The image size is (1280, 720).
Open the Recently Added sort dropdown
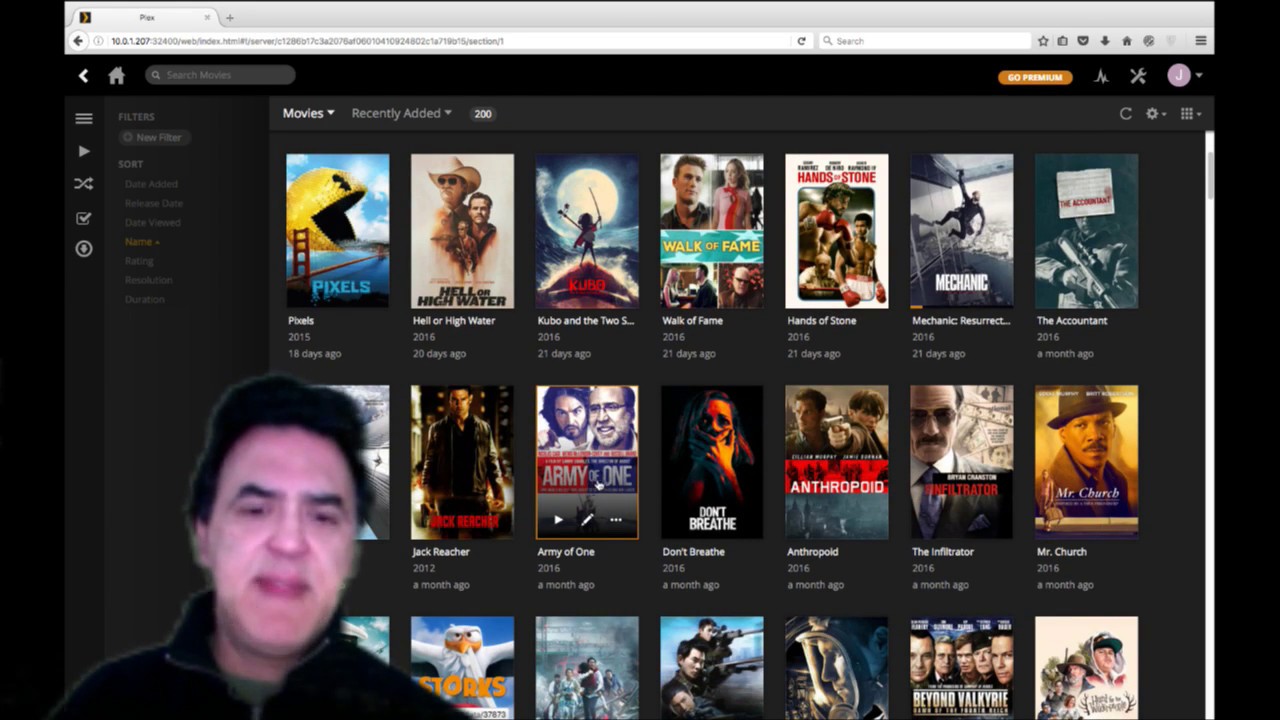point(401,114)
